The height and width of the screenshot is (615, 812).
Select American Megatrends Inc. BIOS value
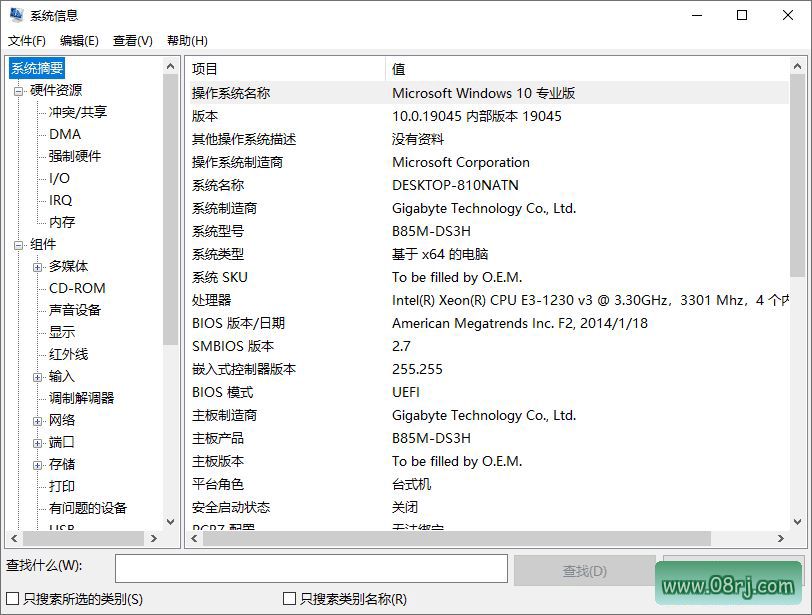[x=520, y=323]
